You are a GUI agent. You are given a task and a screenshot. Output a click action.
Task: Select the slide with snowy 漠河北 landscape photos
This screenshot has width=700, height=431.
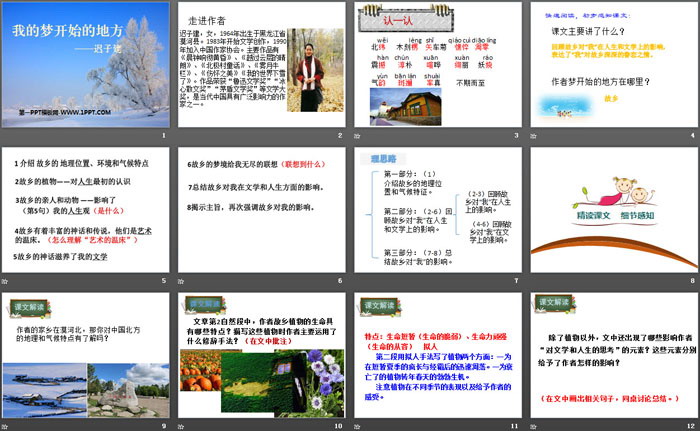[86, 355]
